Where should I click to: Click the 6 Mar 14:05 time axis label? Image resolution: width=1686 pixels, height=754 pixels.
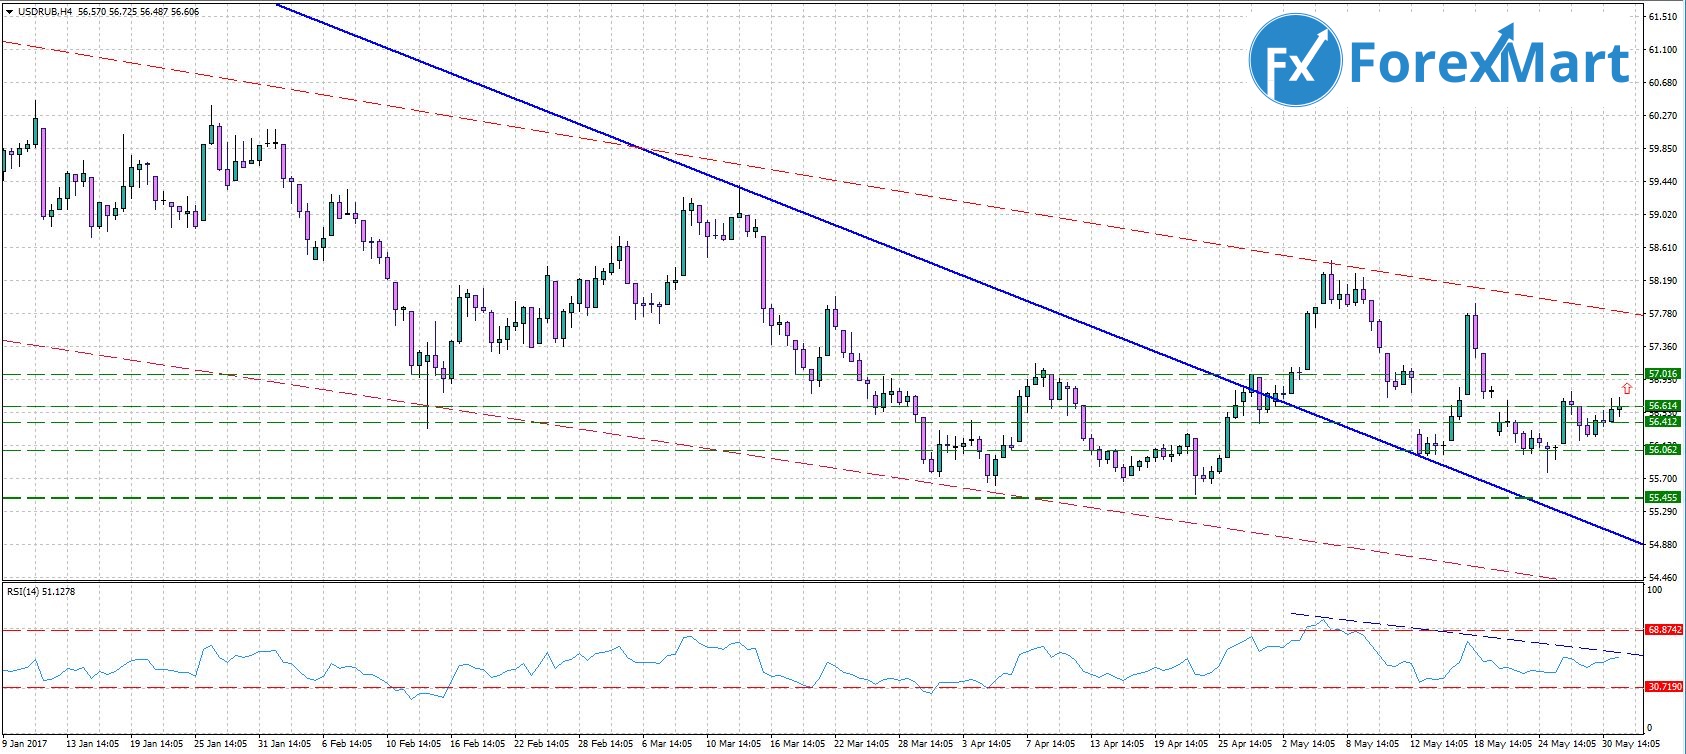667,744
